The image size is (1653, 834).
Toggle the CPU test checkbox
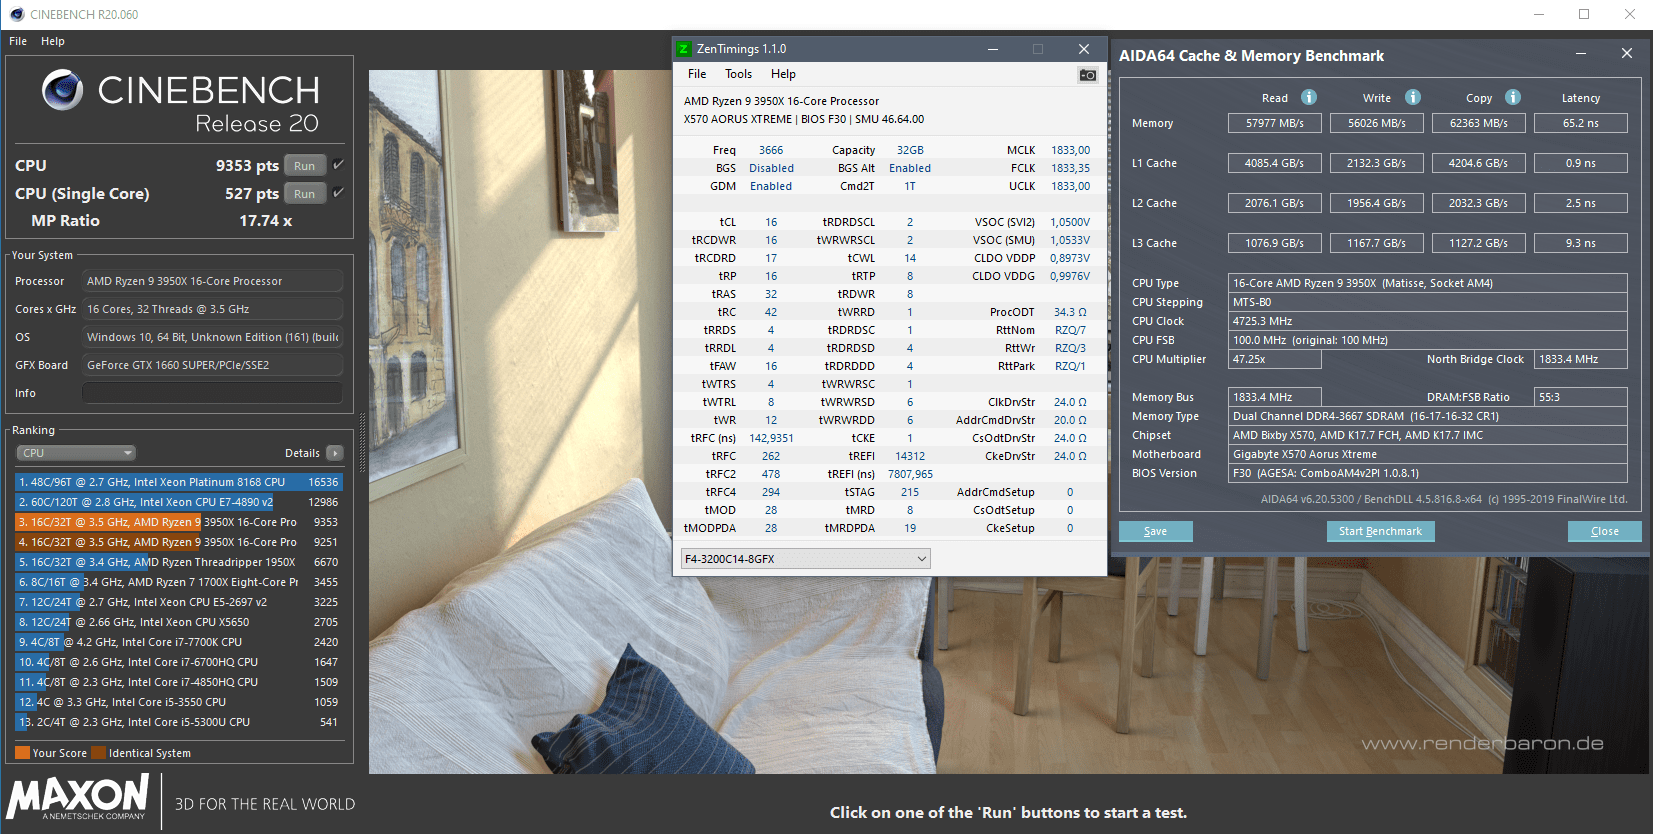coord(339,165)
